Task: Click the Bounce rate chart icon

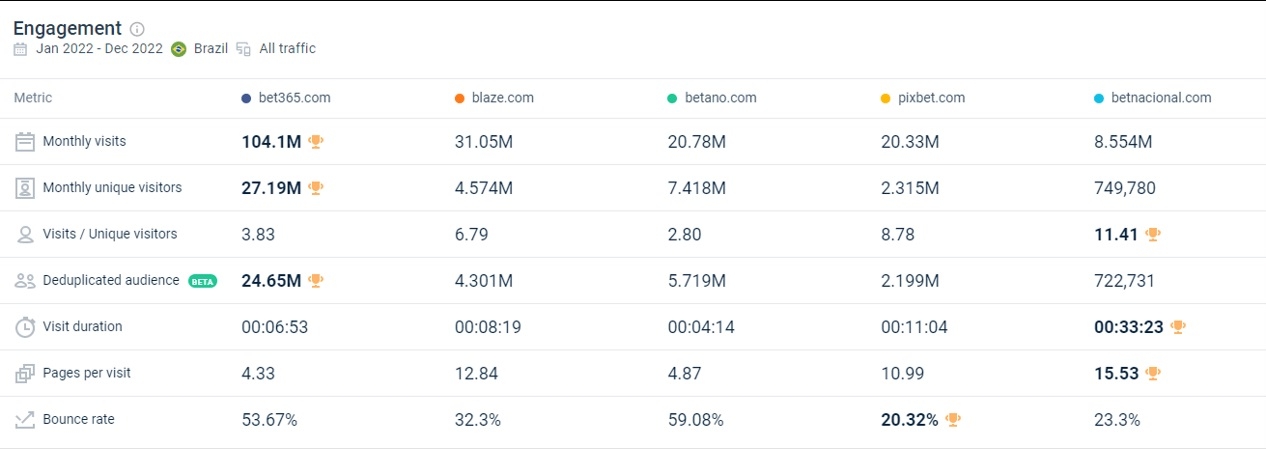Action: [25, 420]
